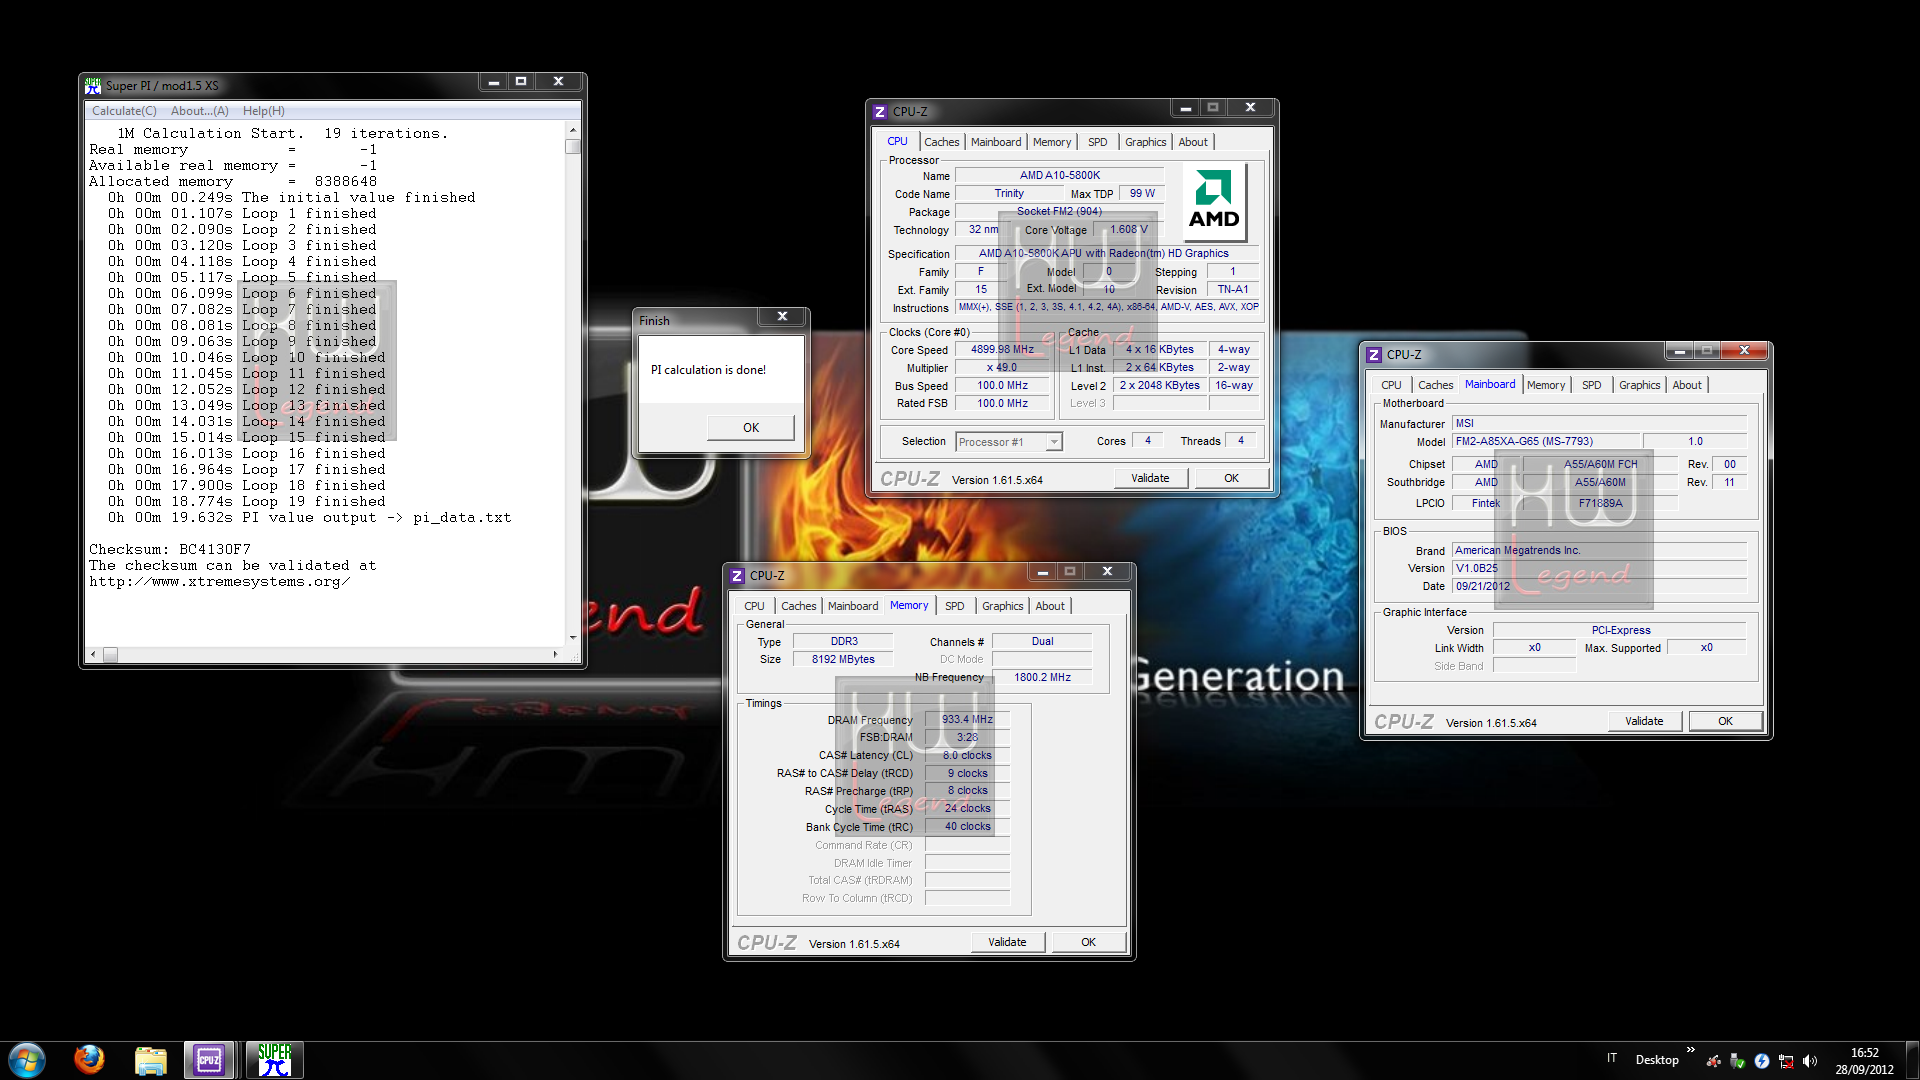Open About tab in Mainboard CPU-Z window
This screenshot has width=1920, height=1080.
(1687, 385)
